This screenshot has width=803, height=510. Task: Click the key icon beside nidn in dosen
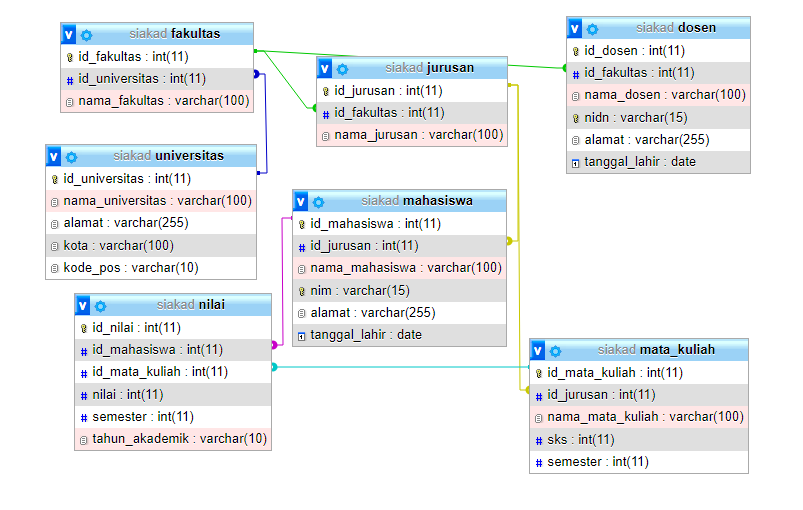point(576,118)
